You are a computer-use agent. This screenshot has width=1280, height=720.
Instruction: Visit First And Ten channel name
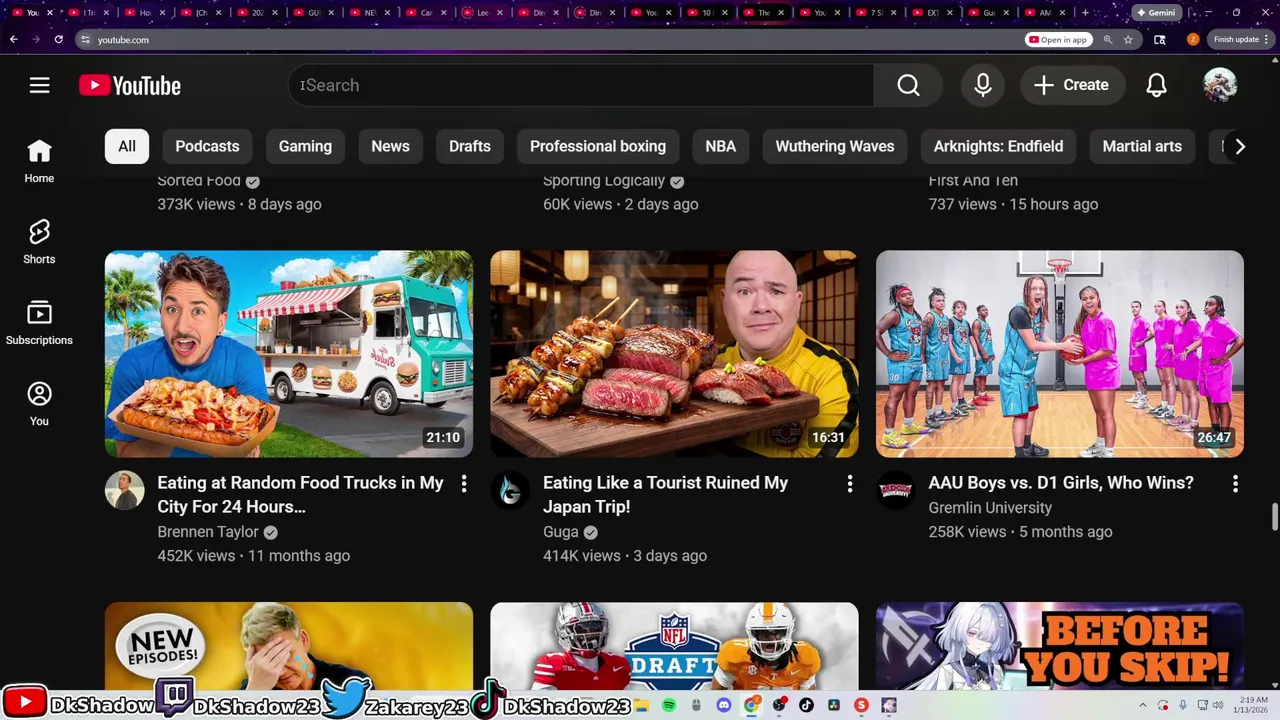tap(973, 181)
